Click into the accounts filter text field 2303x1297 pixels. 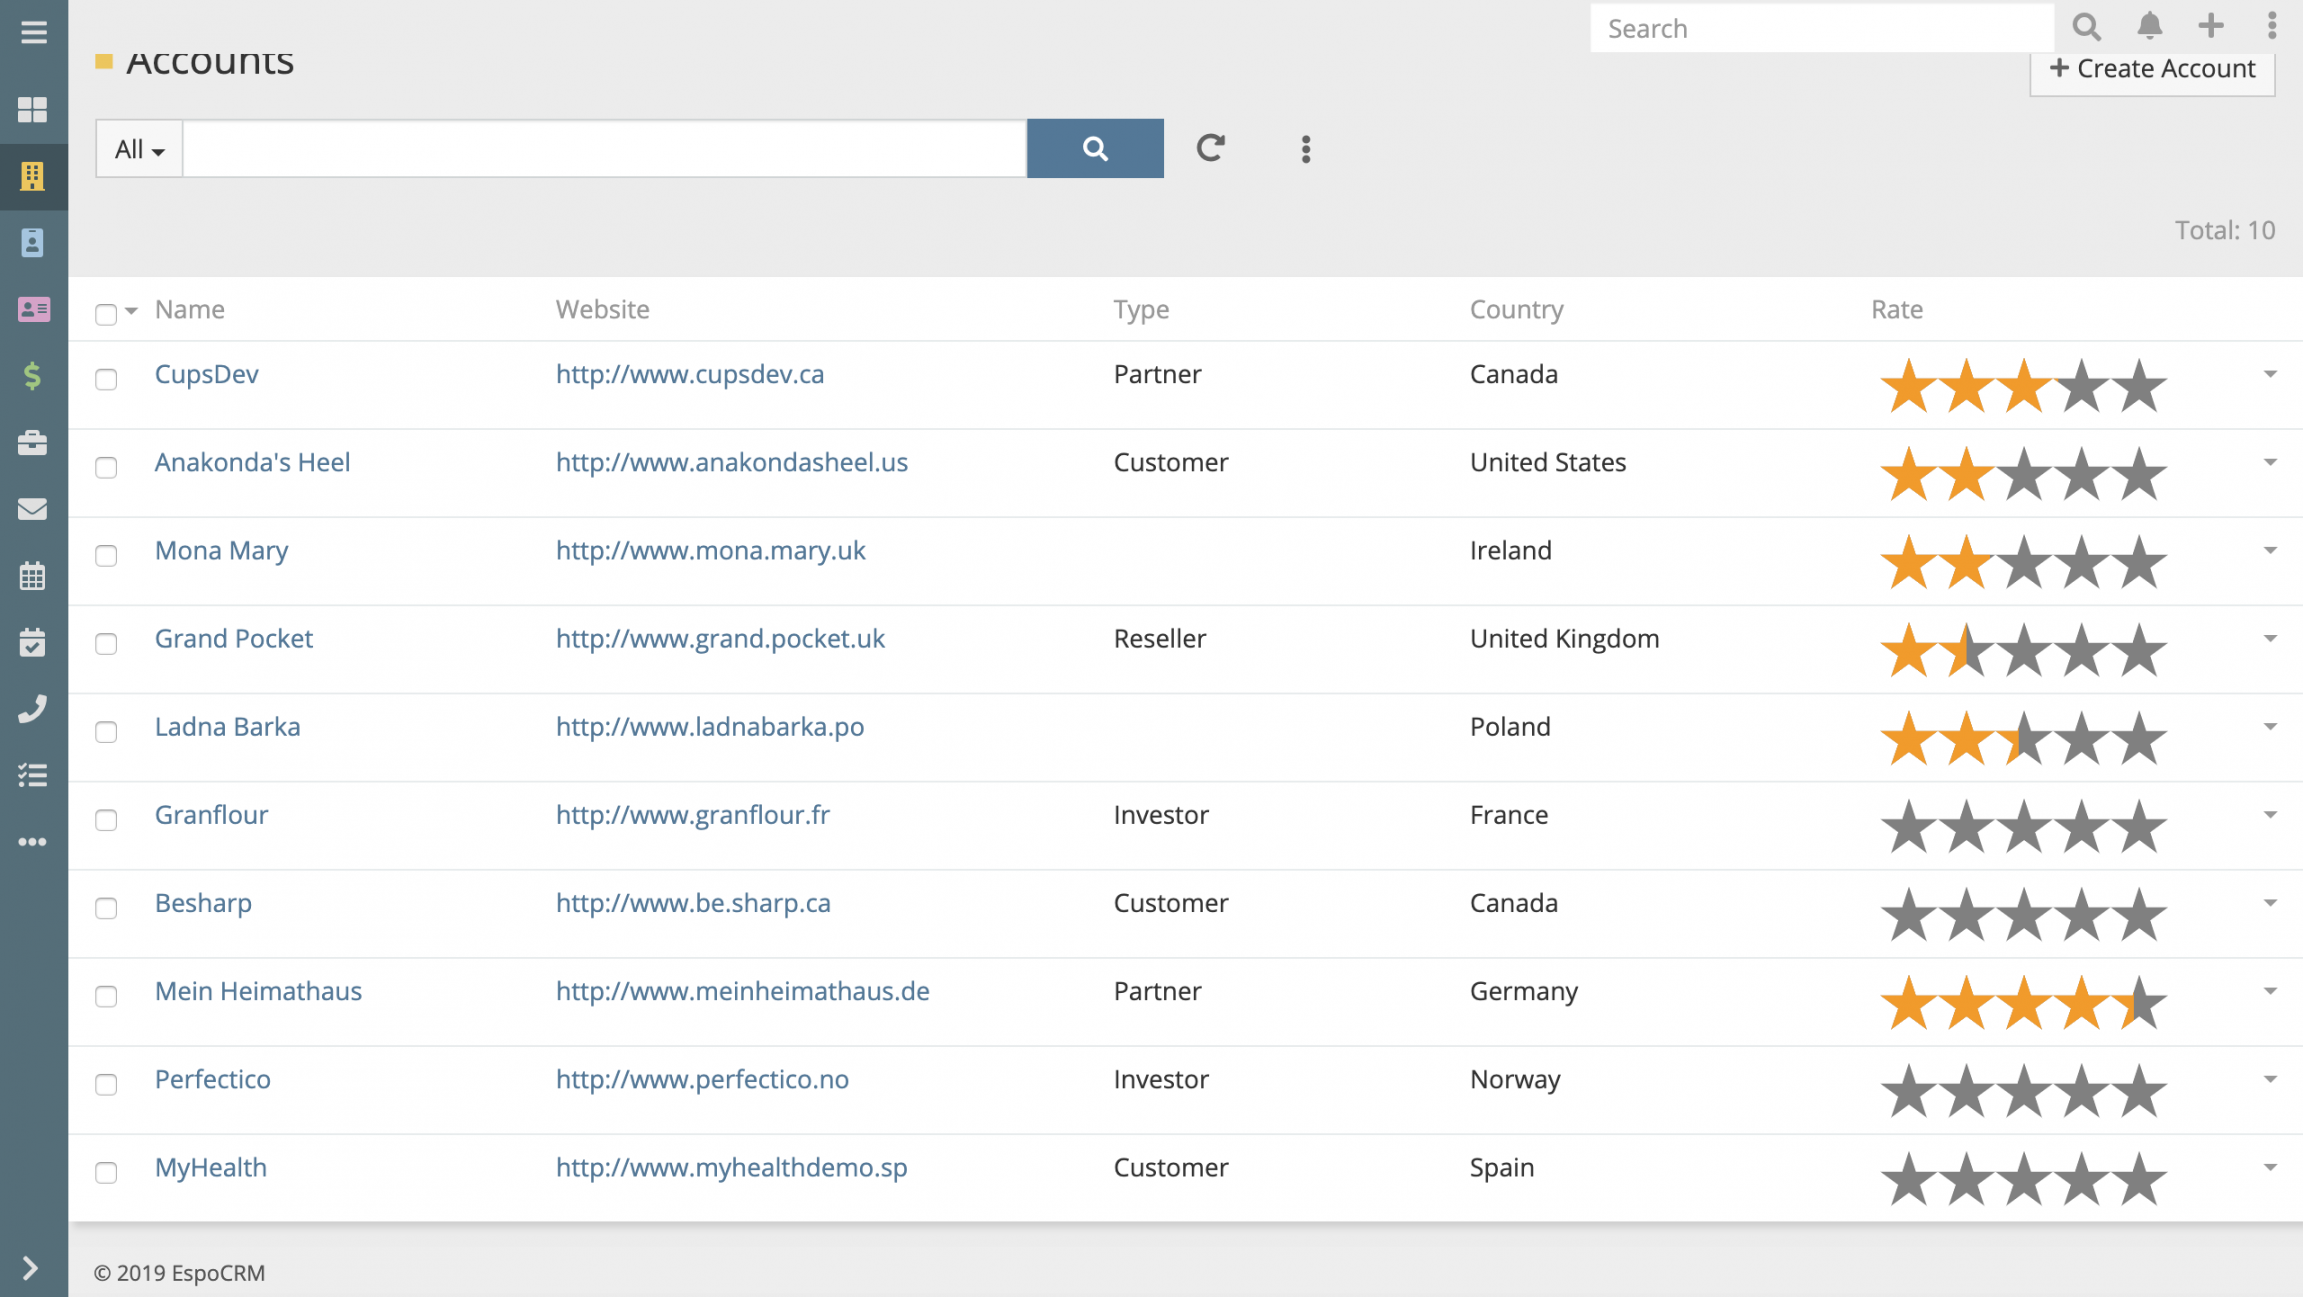604,149
